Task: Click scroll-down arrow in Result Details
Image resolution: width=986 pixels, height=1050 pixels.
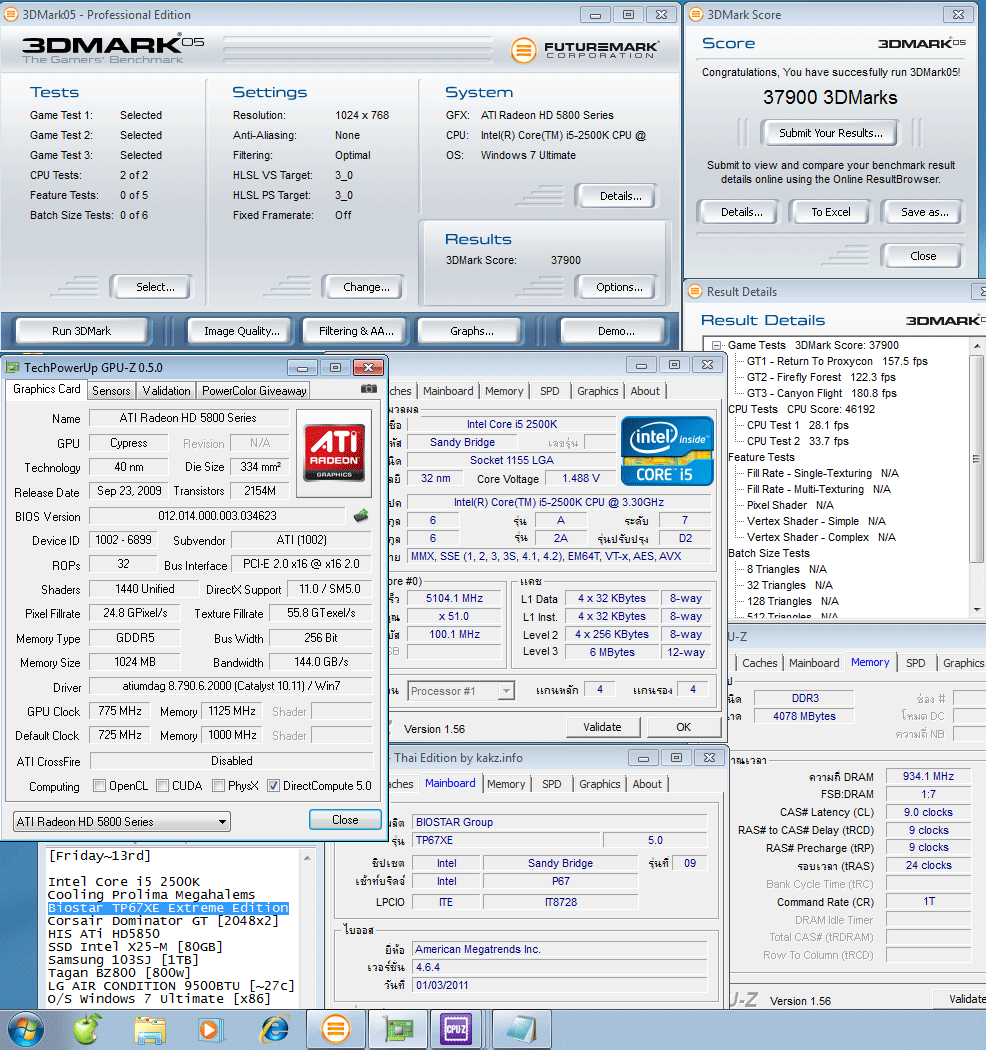Action: tap(977, 609)
